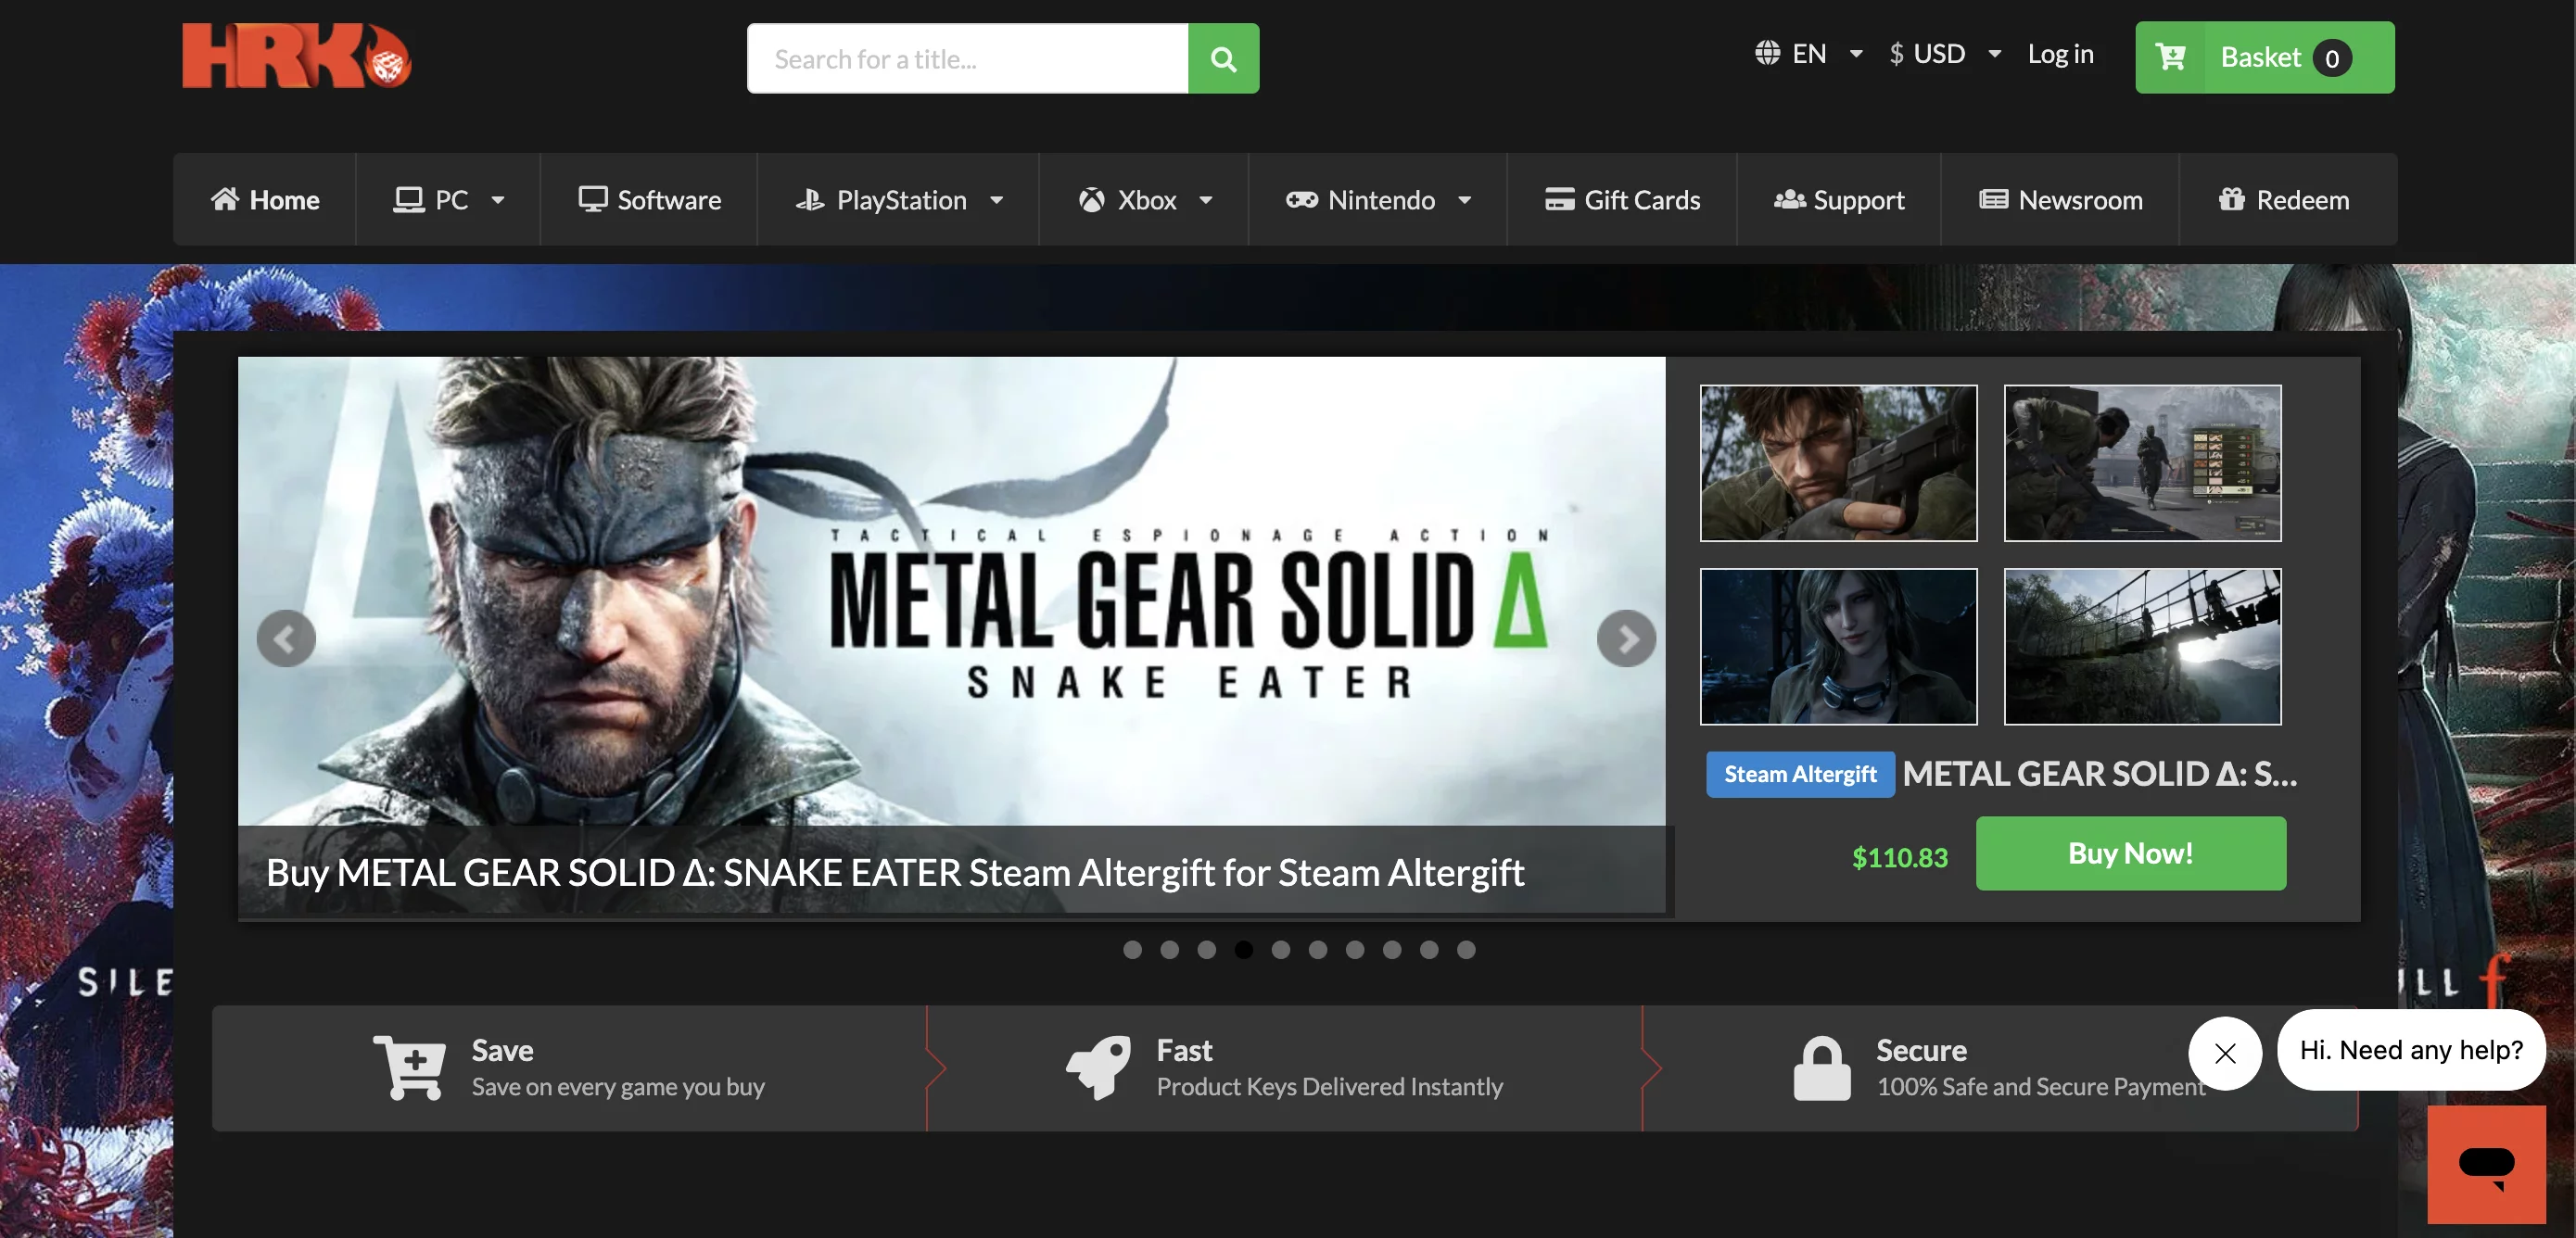Go to previous slide with the left arrow
Image resolution: width=2576 pixels, height=1238 pixels.
[286, 638]
